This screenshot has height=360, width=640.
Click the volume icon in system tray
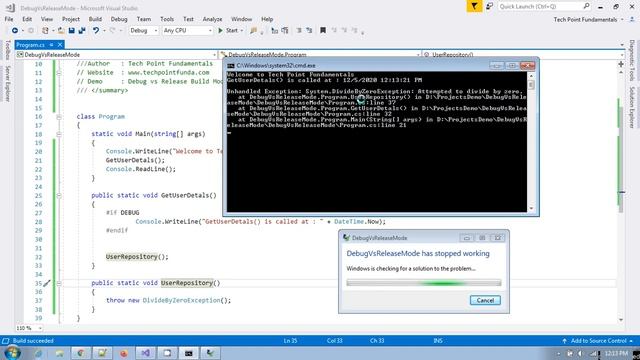pyautogui.click(x=580, y=353)
